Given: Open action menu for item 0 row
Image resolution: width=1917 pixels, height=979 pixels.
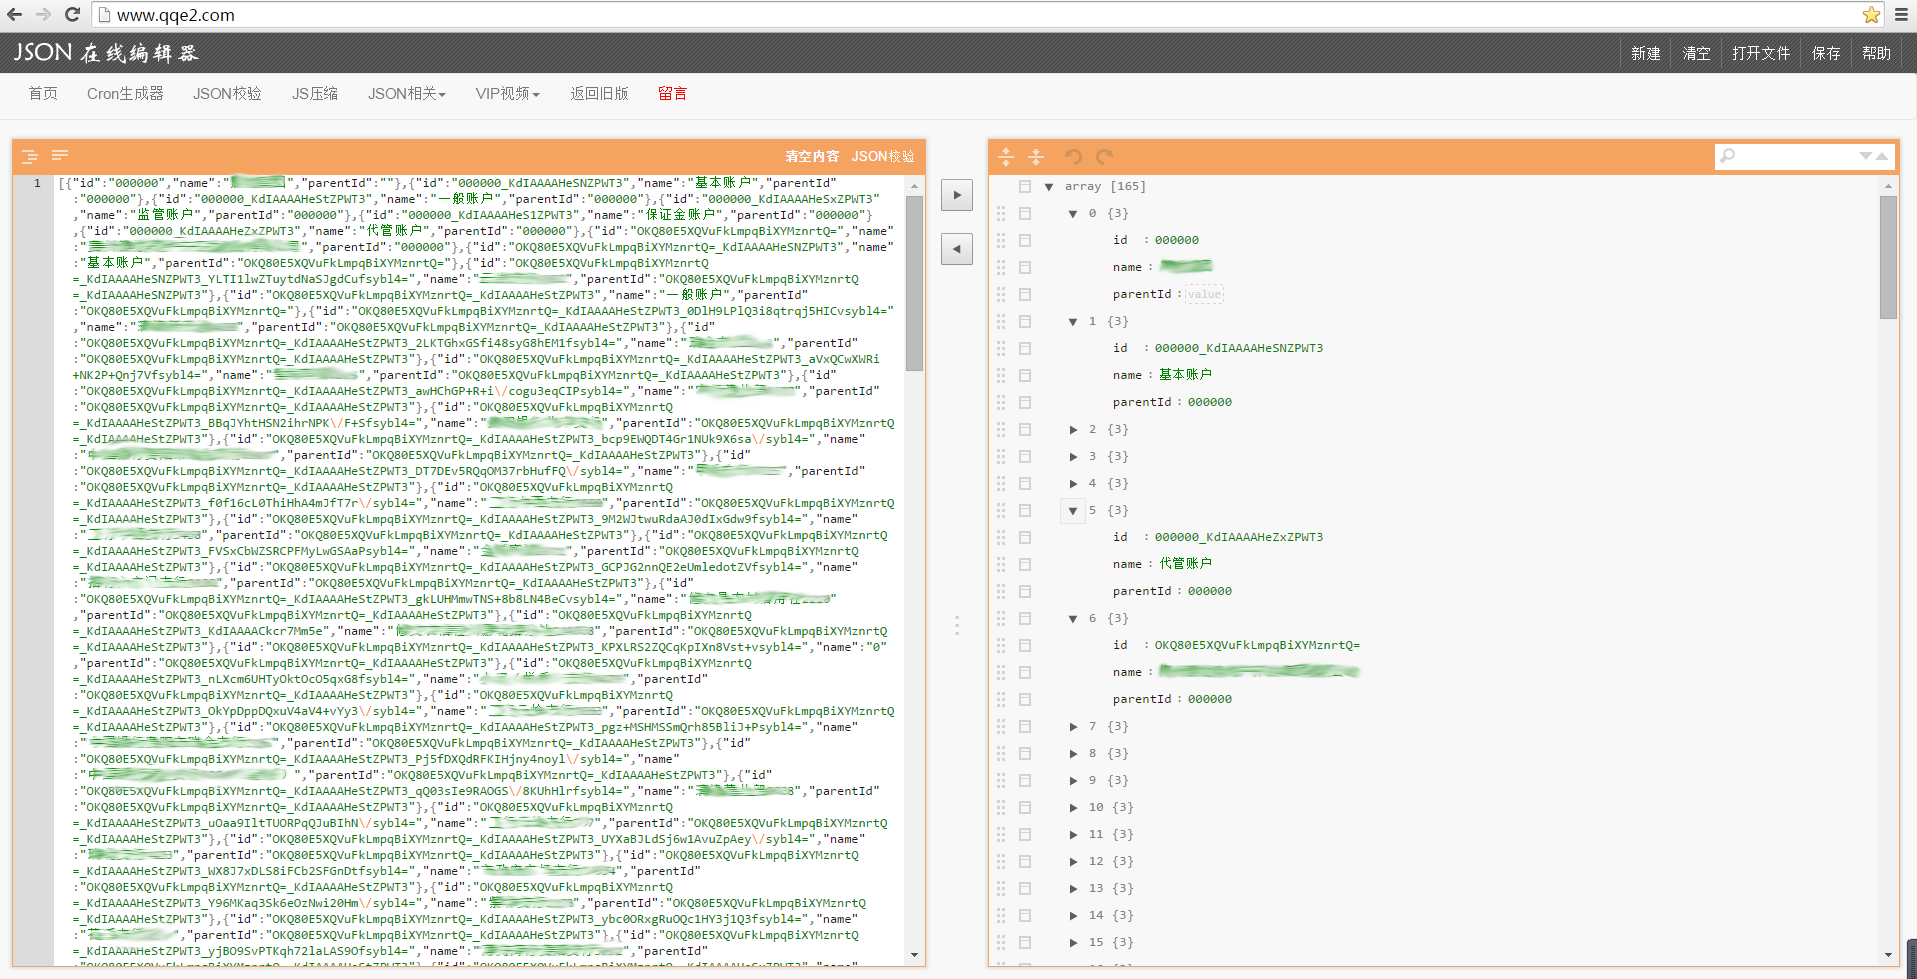Looking at the screenshot, I should click(x=1025, y=213).
